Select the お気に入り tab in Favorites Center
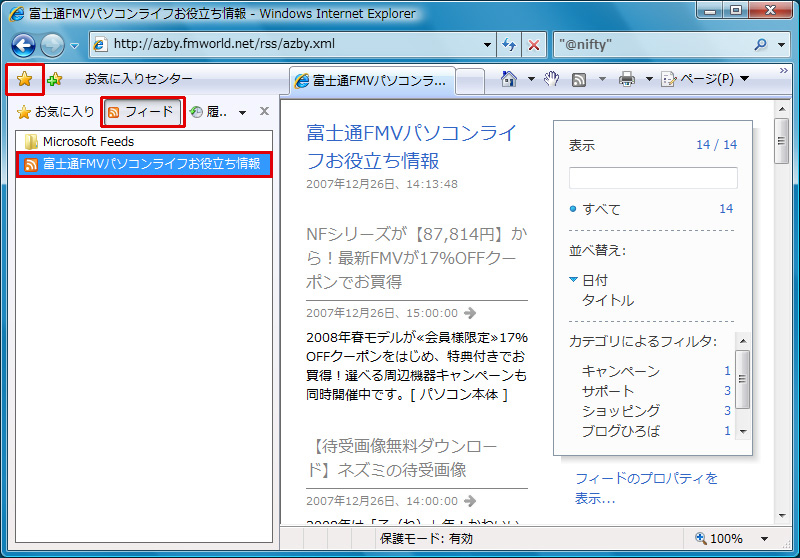Image resolution: width=800 pixels, height=558 pixels. (56, 112)
